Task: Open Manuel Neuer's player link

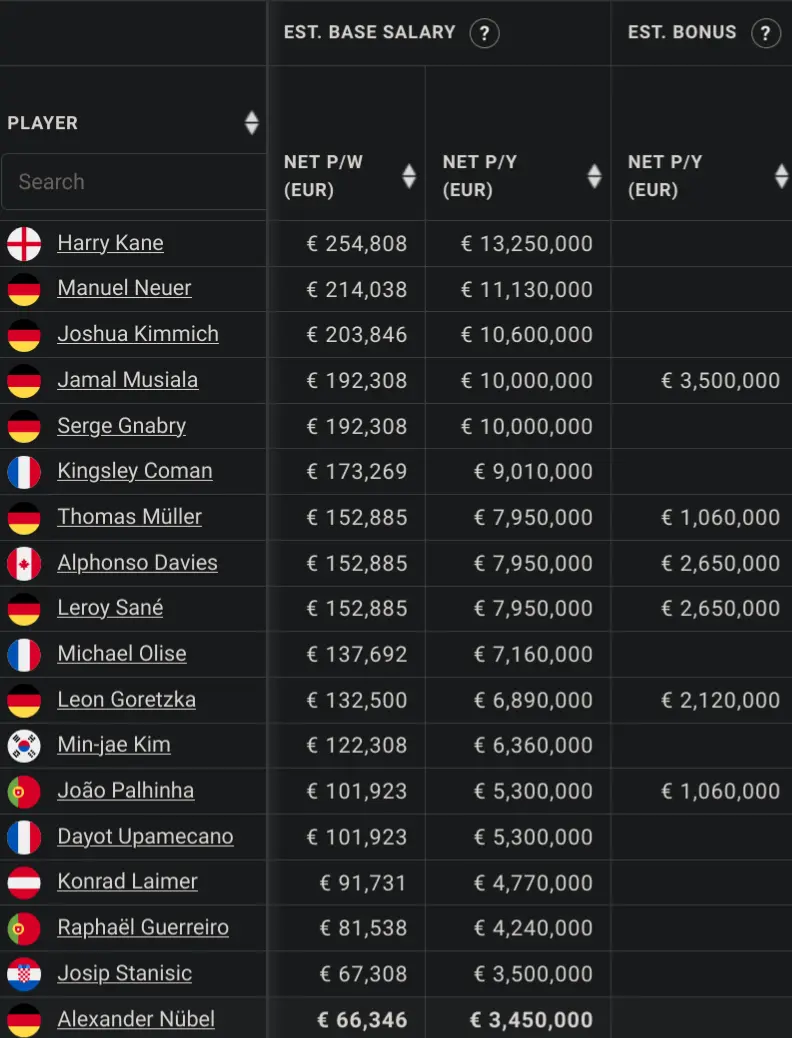Action: [124, 288]
